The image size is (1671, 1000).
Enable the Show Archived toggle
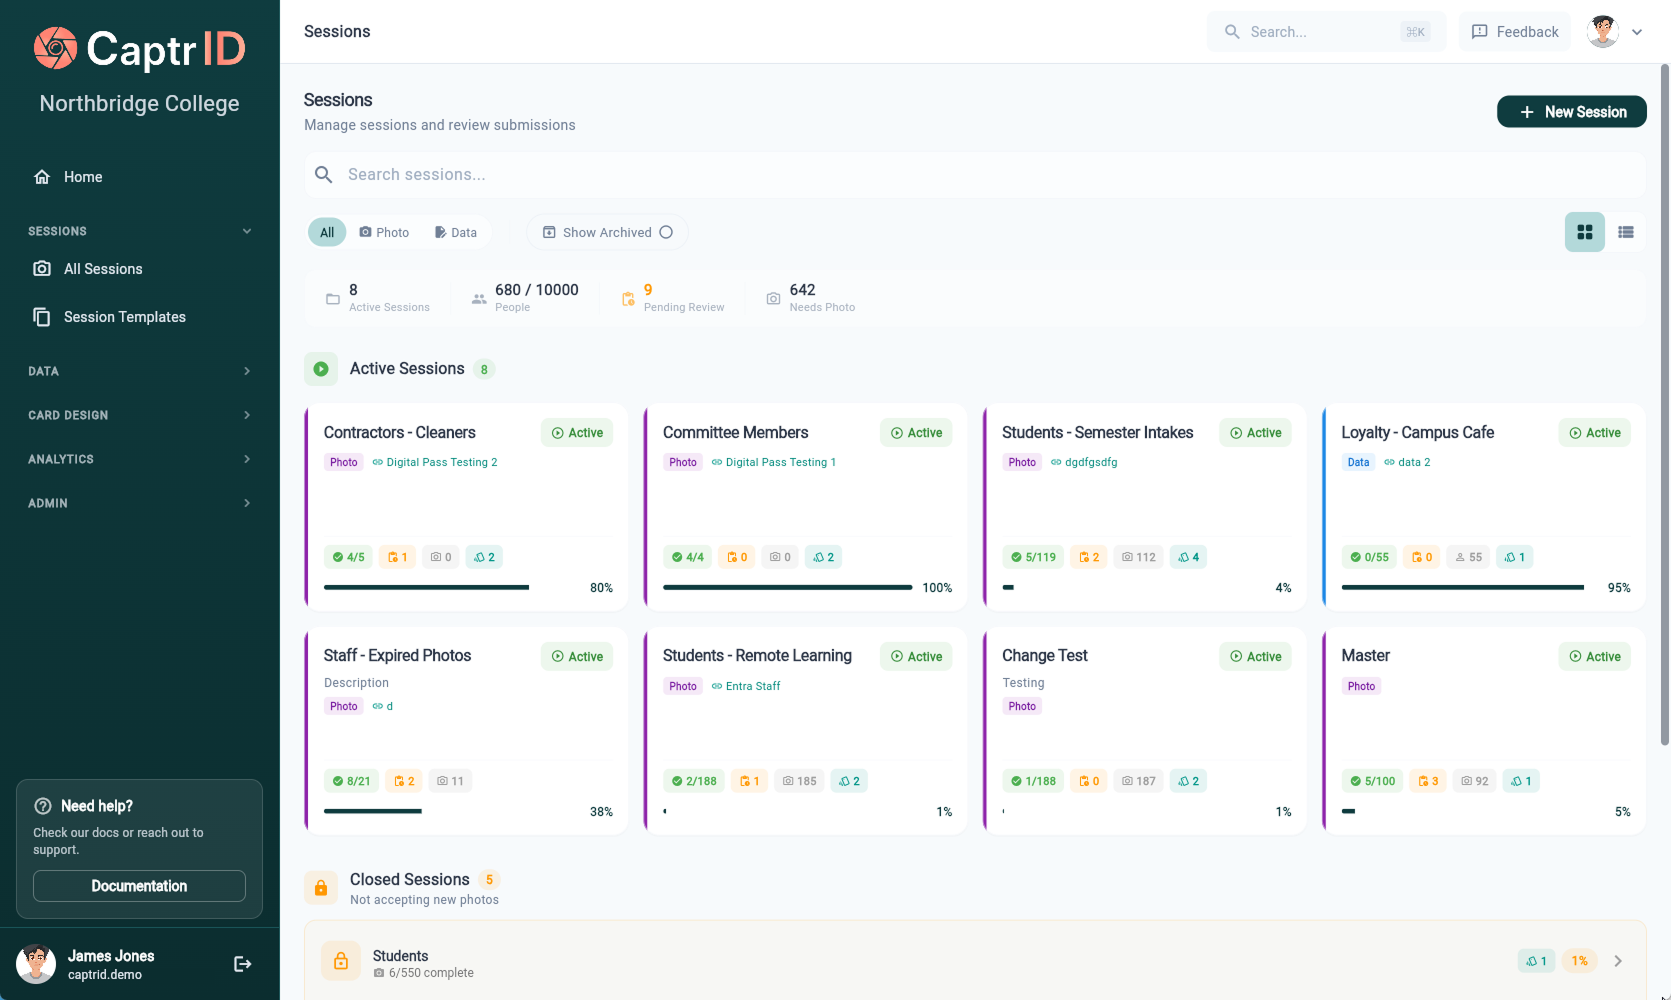[x=666, y=231]
